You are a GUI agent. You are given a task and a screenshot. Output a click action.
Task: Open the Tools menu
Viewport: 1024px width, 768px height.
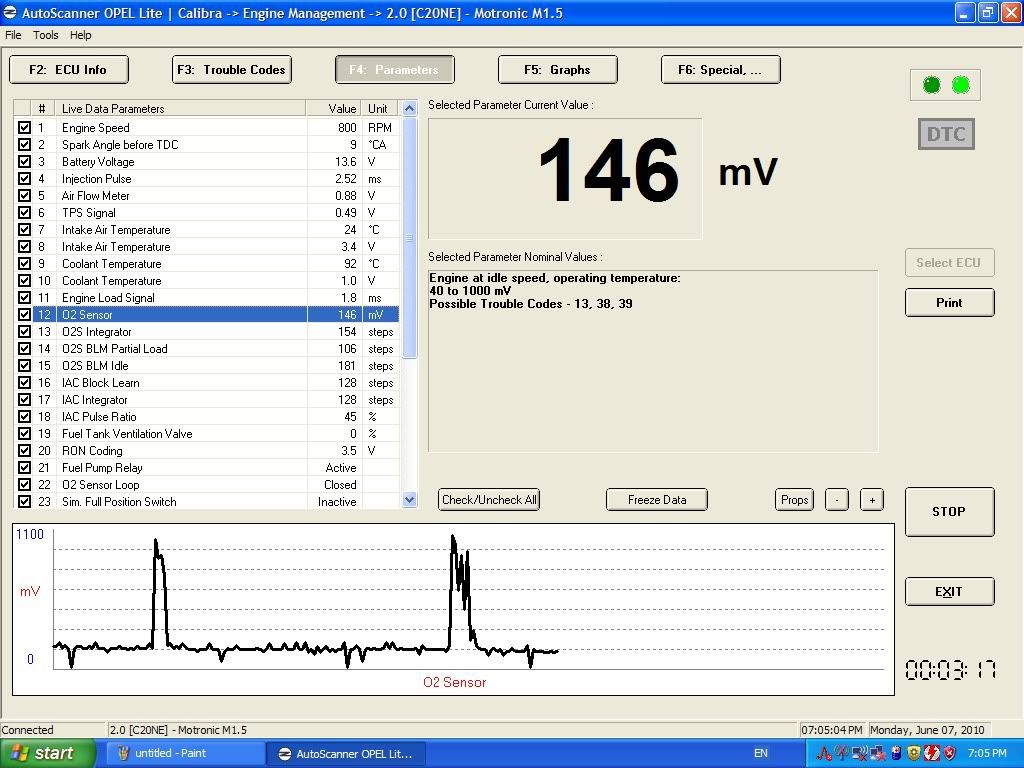click(46, 35)
